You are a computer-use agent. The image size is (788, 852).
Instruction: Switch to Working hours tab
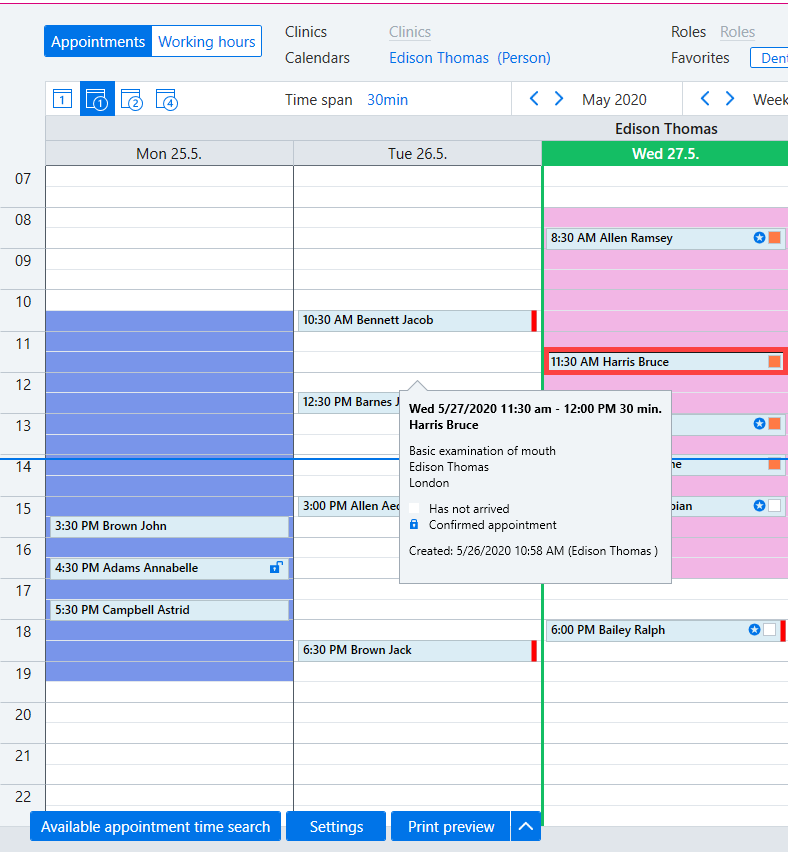[207, 41]
